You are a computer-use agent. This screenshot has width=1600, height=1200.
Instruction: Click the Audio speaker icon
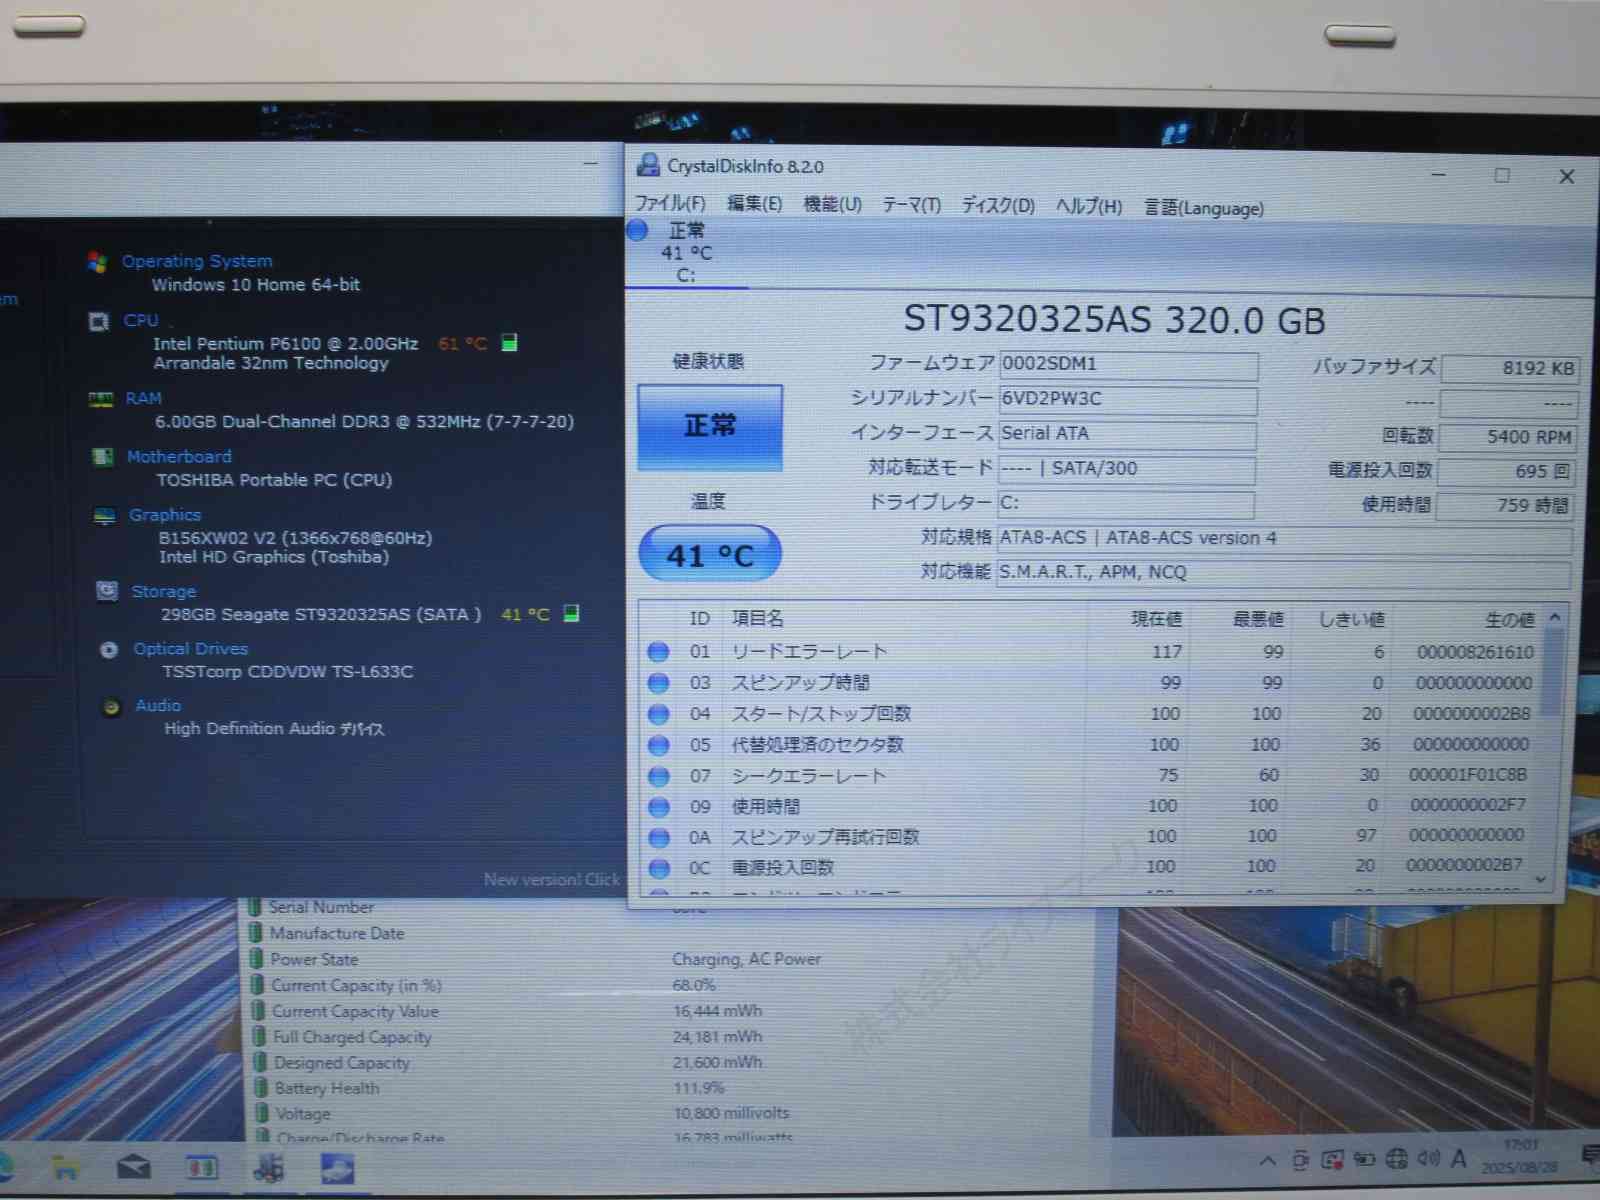(x=112, y=707)
